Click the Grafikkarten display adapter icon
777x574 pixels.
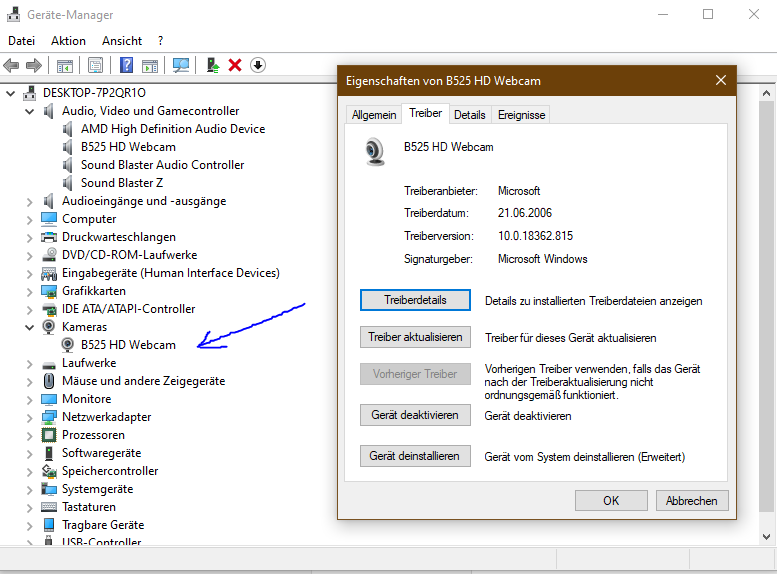tap(49, 291)
